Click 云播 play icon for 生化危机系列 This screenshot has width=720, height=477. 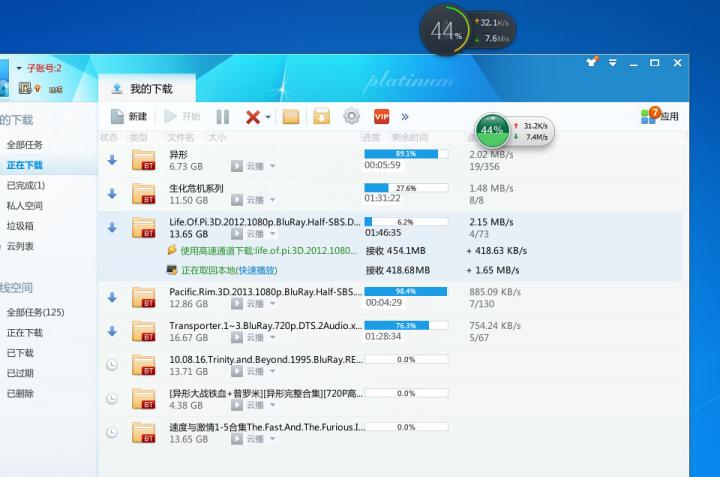coord(237,200)
